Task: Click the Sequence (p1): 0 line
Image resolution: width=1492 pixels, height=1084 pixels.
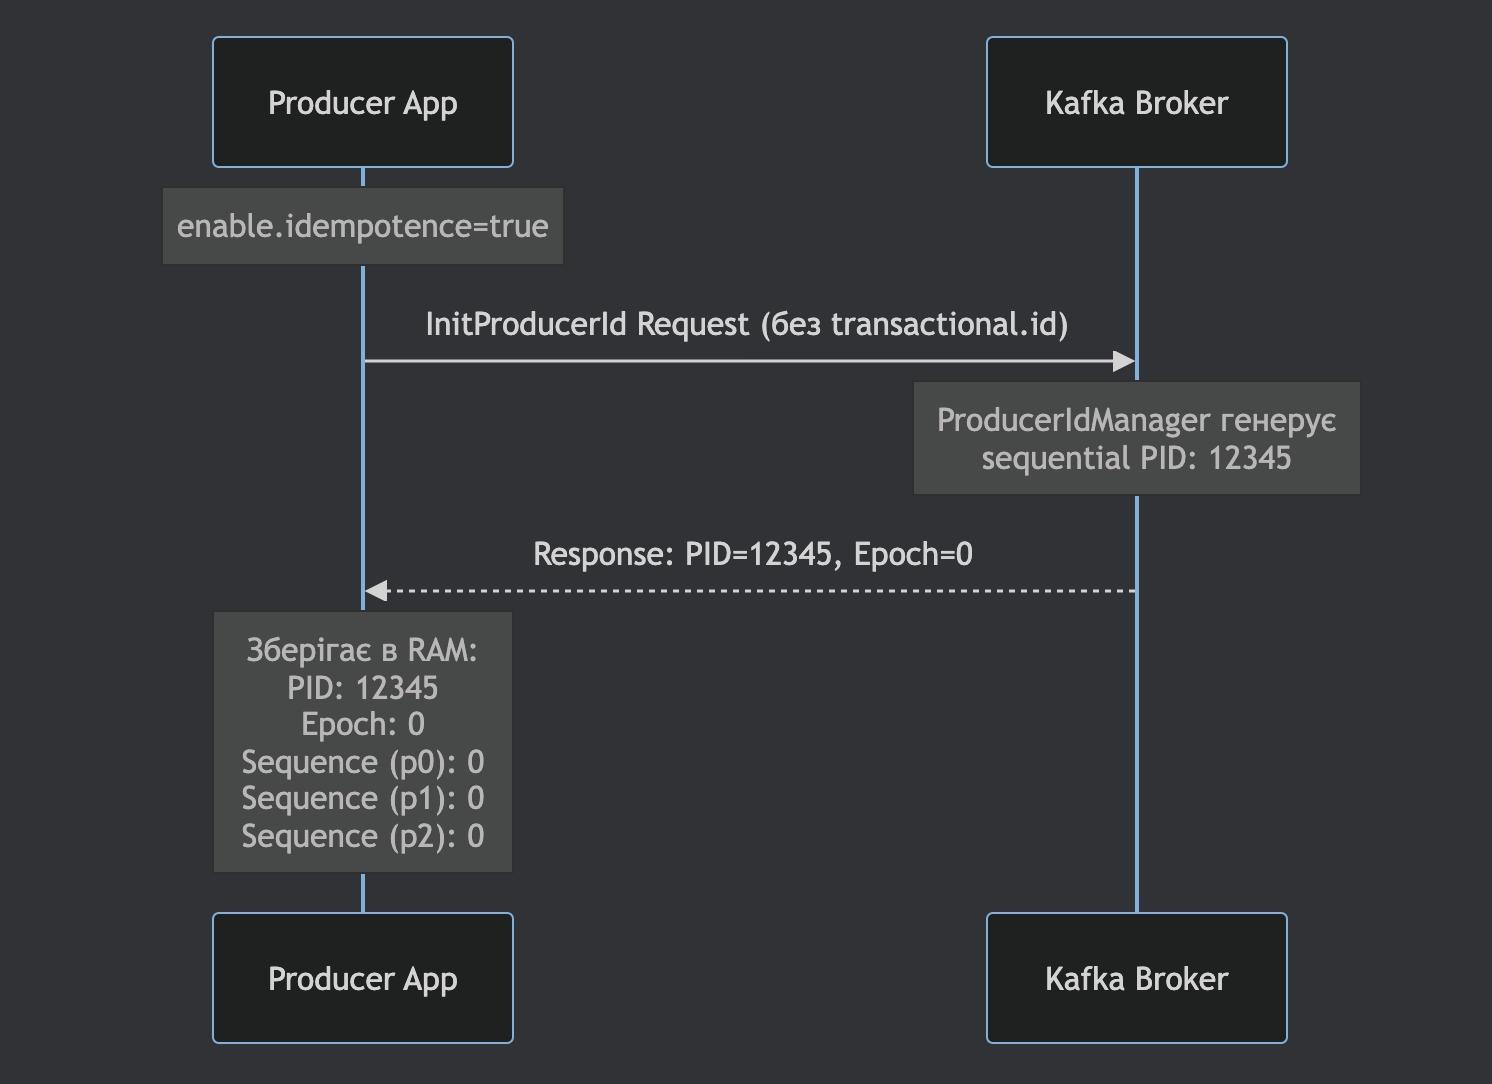Action: (x=362, y=798)
